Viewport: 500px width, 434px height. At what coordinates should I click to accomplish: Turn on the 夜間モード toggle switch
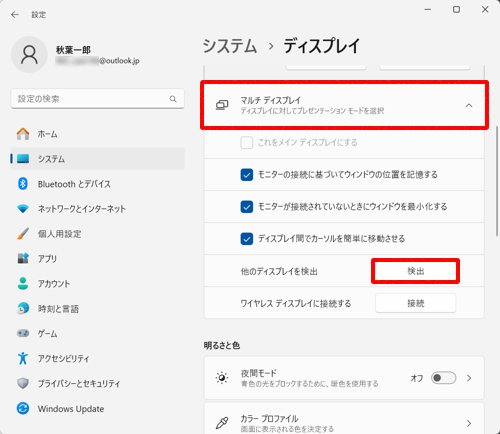click(443, 378)
